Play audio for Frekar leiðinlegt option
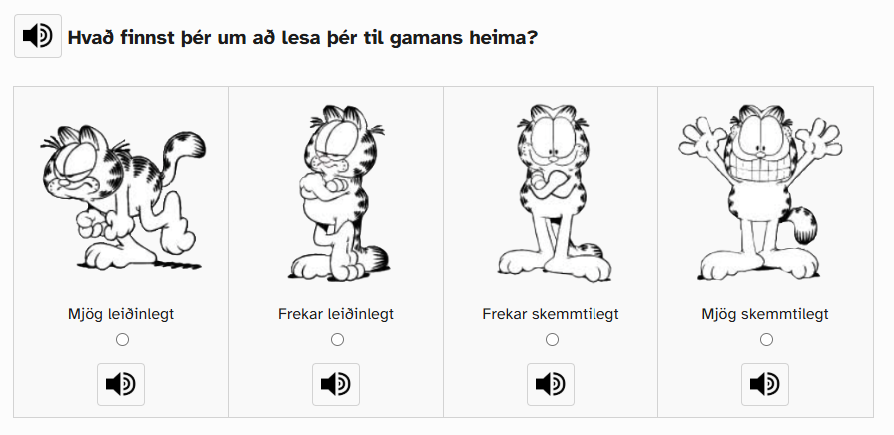Image resolution: width=894 pixels, height=435 pixels. pos(336,384)
